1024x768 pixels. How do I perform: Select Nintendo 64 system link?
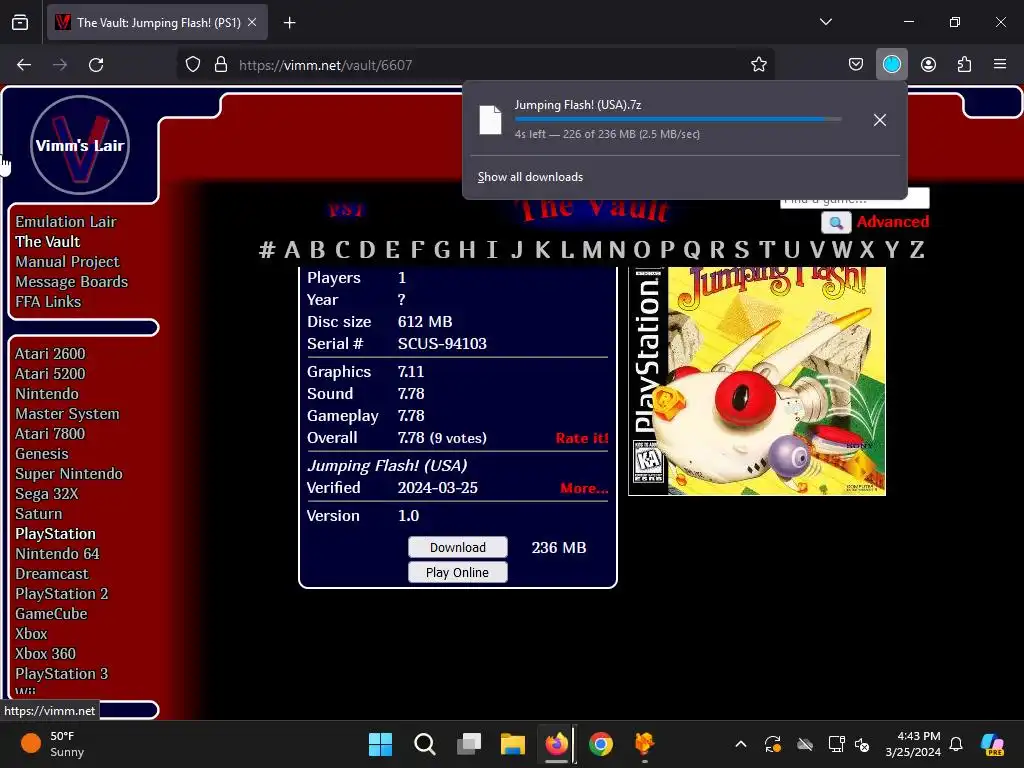tap(57, 554)
